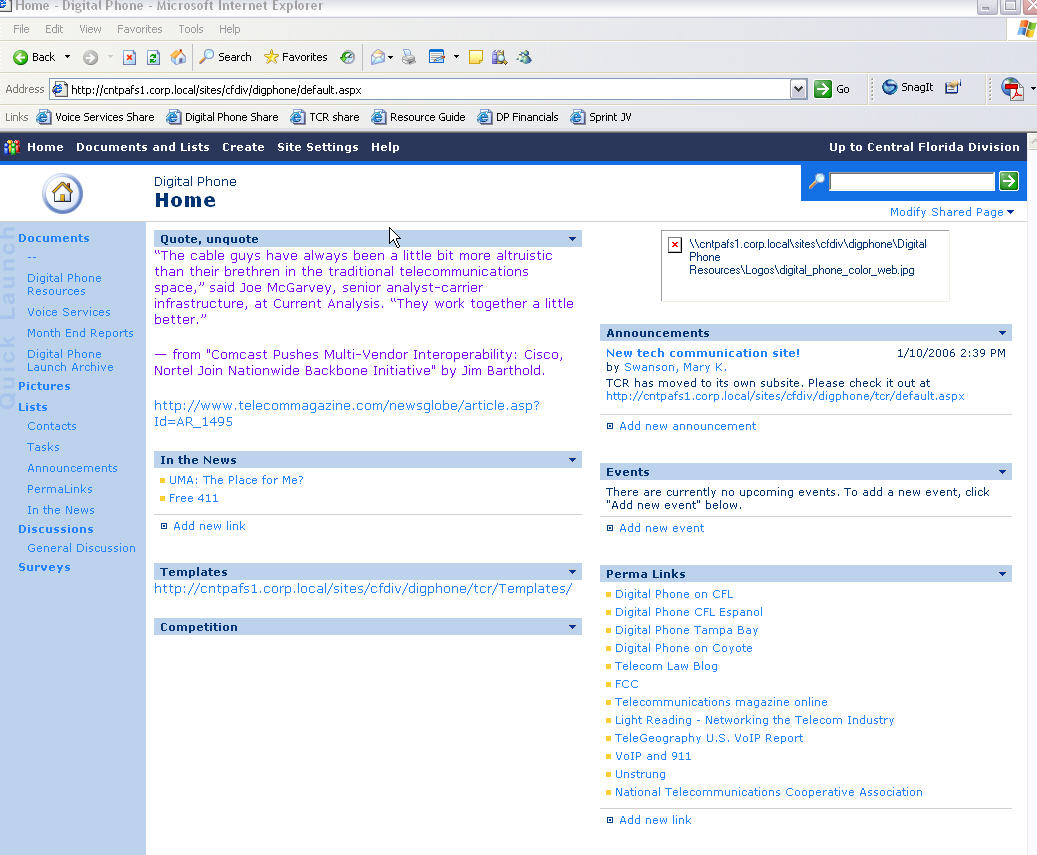Click the Messenger icon in toolbar
The width and height of the screenshot is (1037, 855).
pyautogui.click(x=524, y=58)
